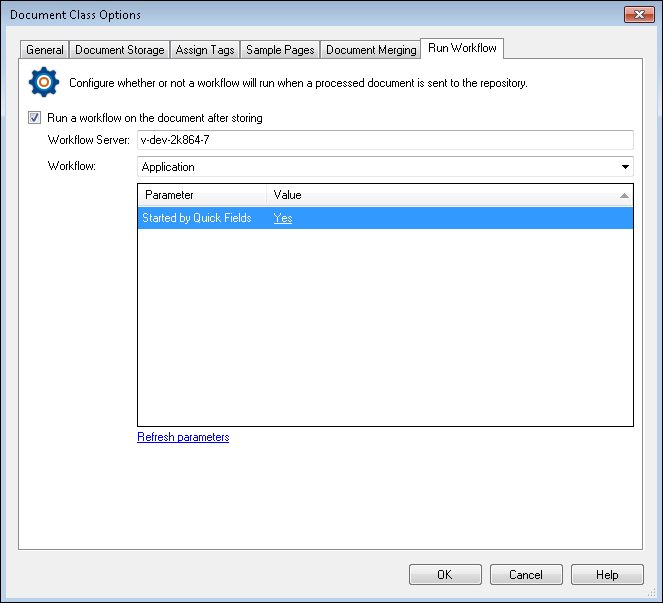This screenshot has height=603, width=663.
Task: Click the Refresh parameters link
Action: tap(183, 437)
